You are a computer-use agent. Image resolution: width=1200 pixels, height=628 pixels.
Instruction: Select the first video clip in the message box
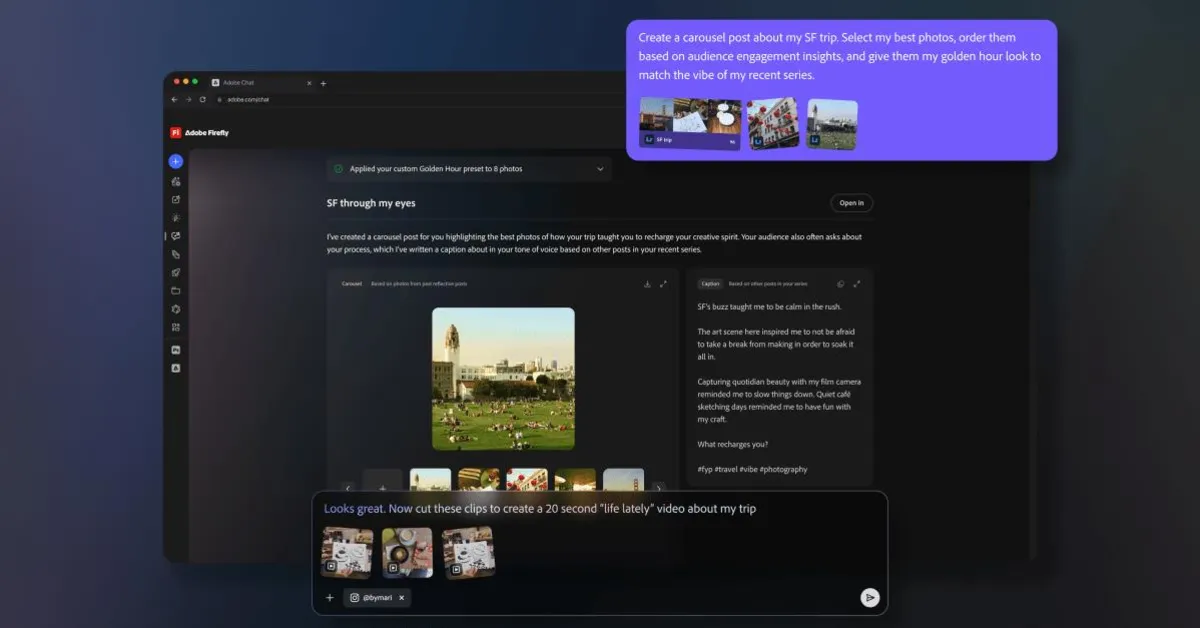(346, 551)
